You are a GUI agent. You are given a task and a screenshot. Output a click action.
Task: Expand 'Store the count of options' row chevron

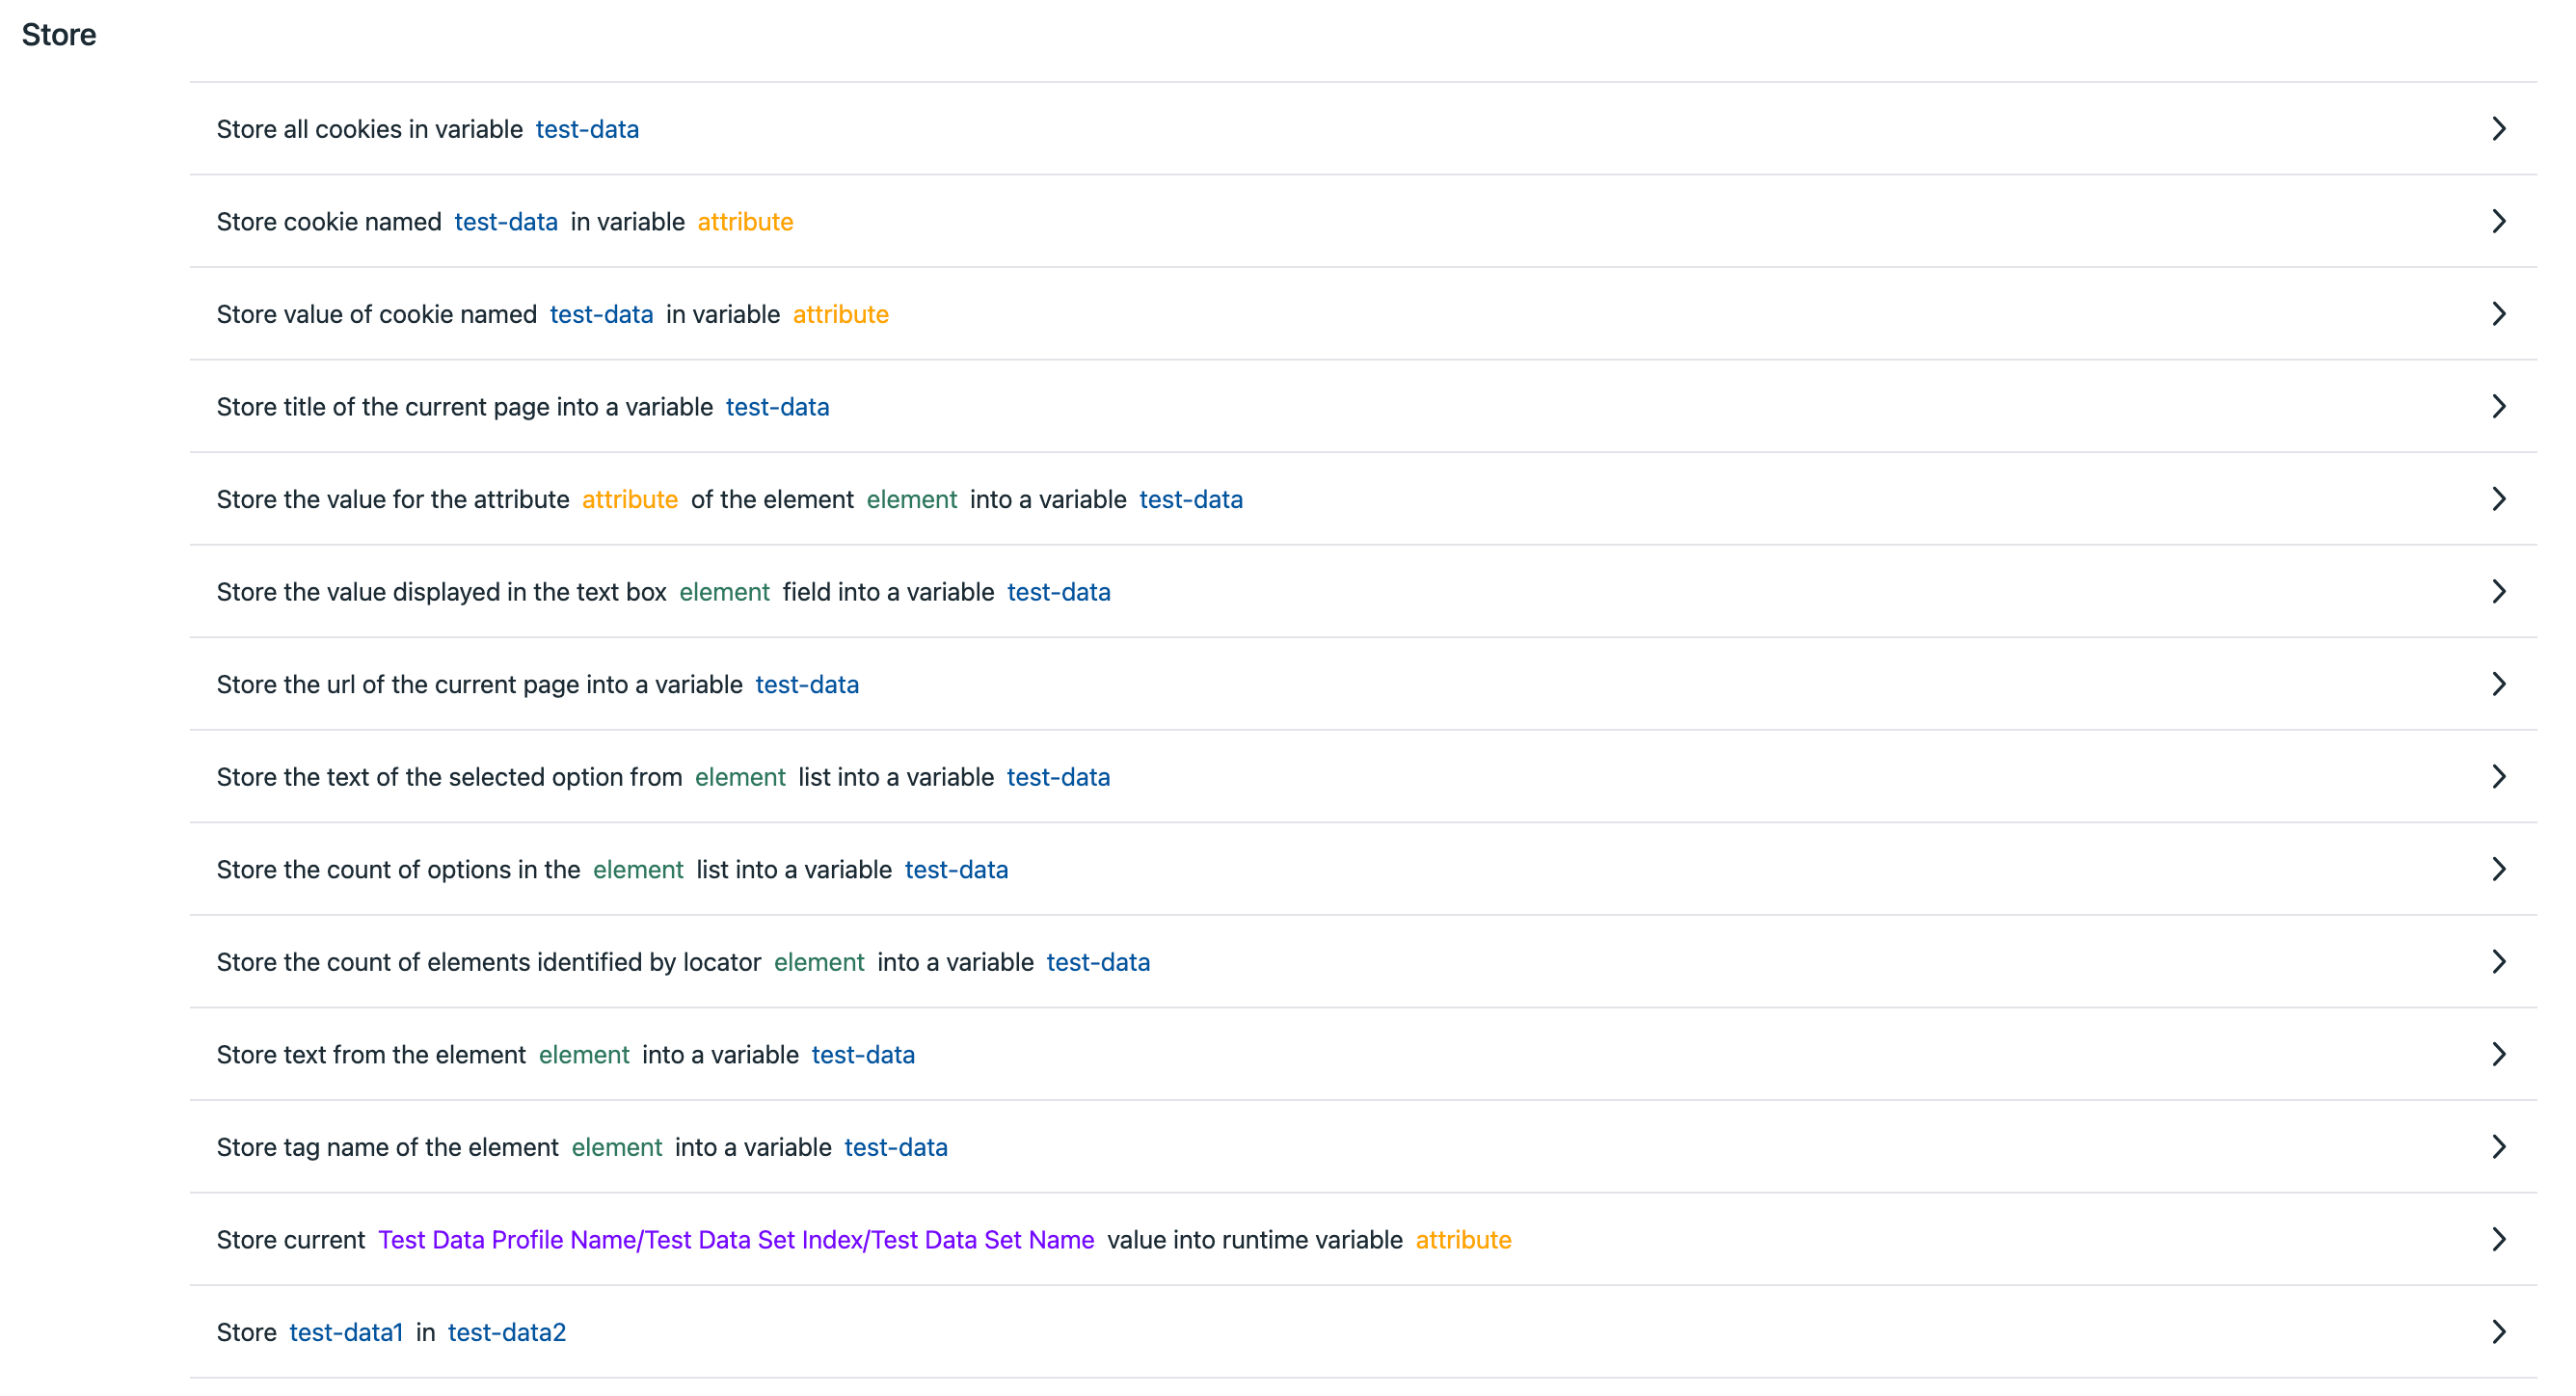tap(2497, 869)
